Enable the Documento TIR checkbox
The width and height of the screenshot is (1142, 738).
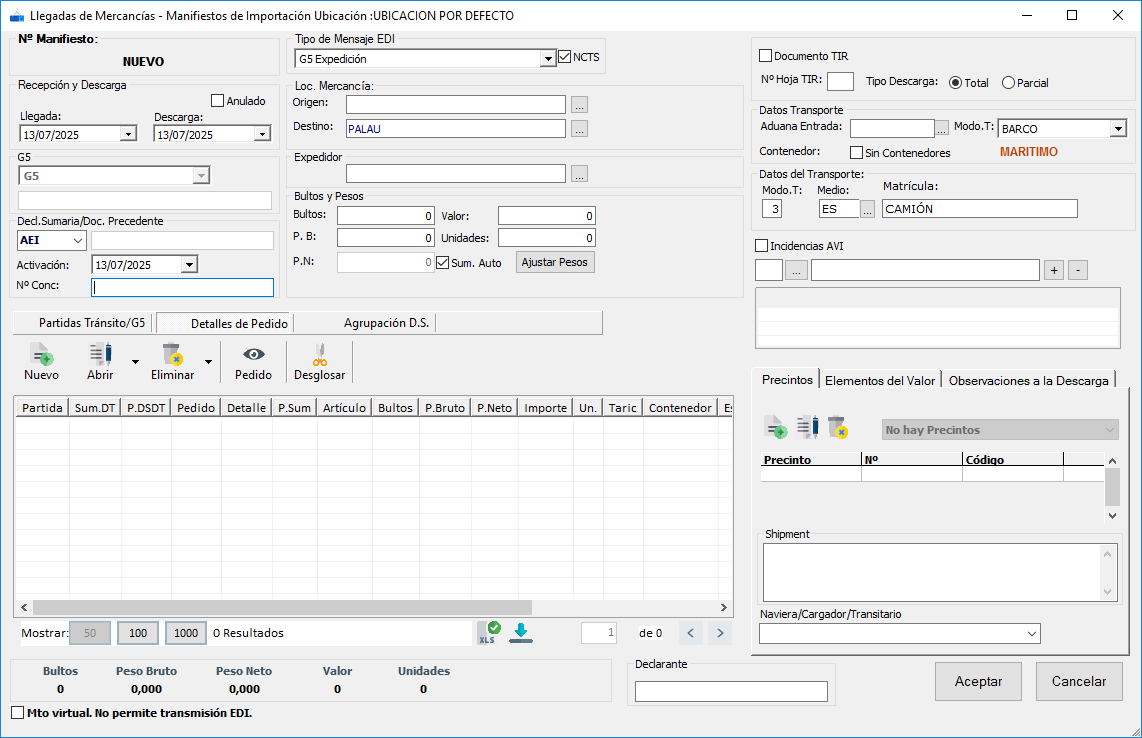[x=766, y=56]
